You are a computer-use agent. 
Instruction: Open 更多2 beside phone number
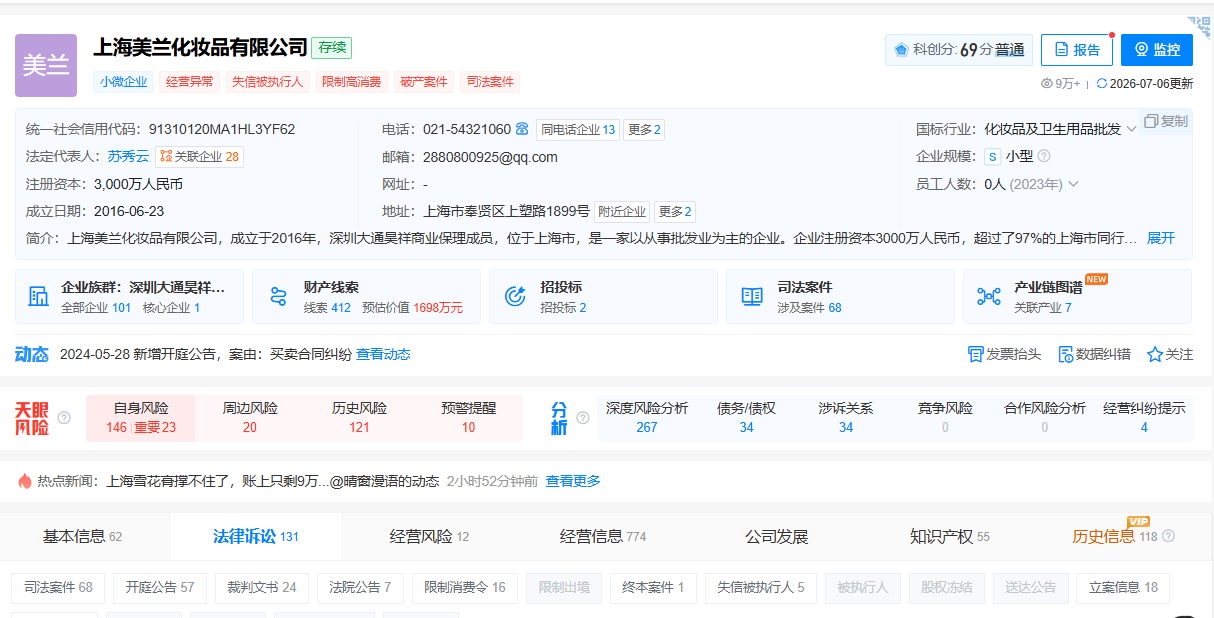click(644, 129)
